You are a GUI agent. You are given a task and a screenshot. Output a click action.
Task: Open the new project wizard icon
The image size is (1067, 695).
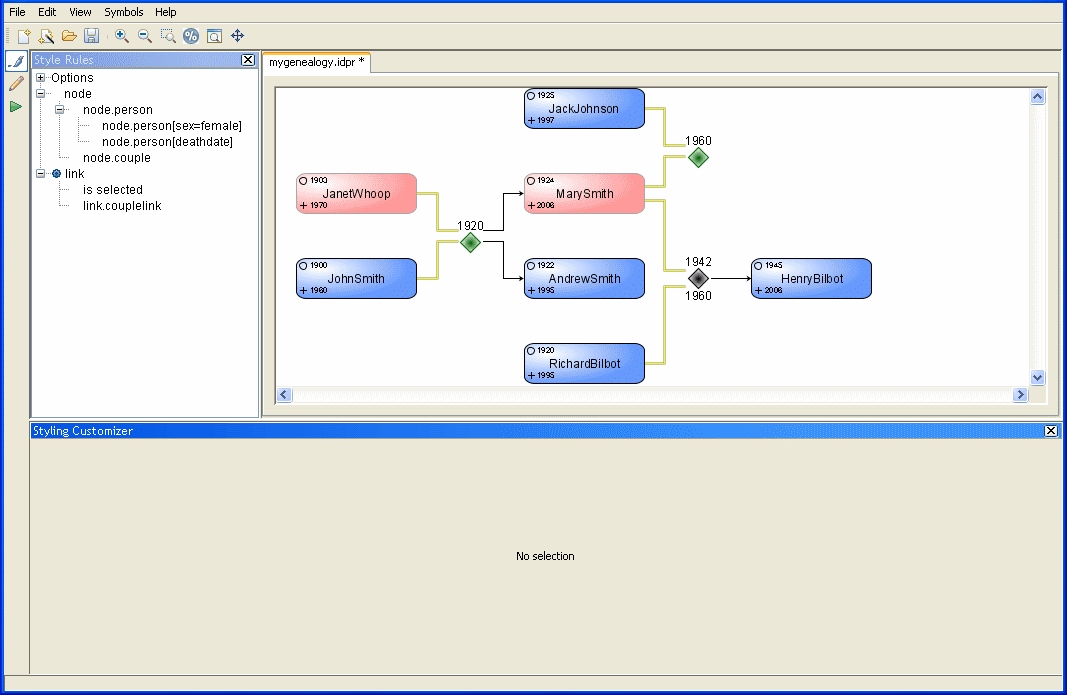point(46,36)
